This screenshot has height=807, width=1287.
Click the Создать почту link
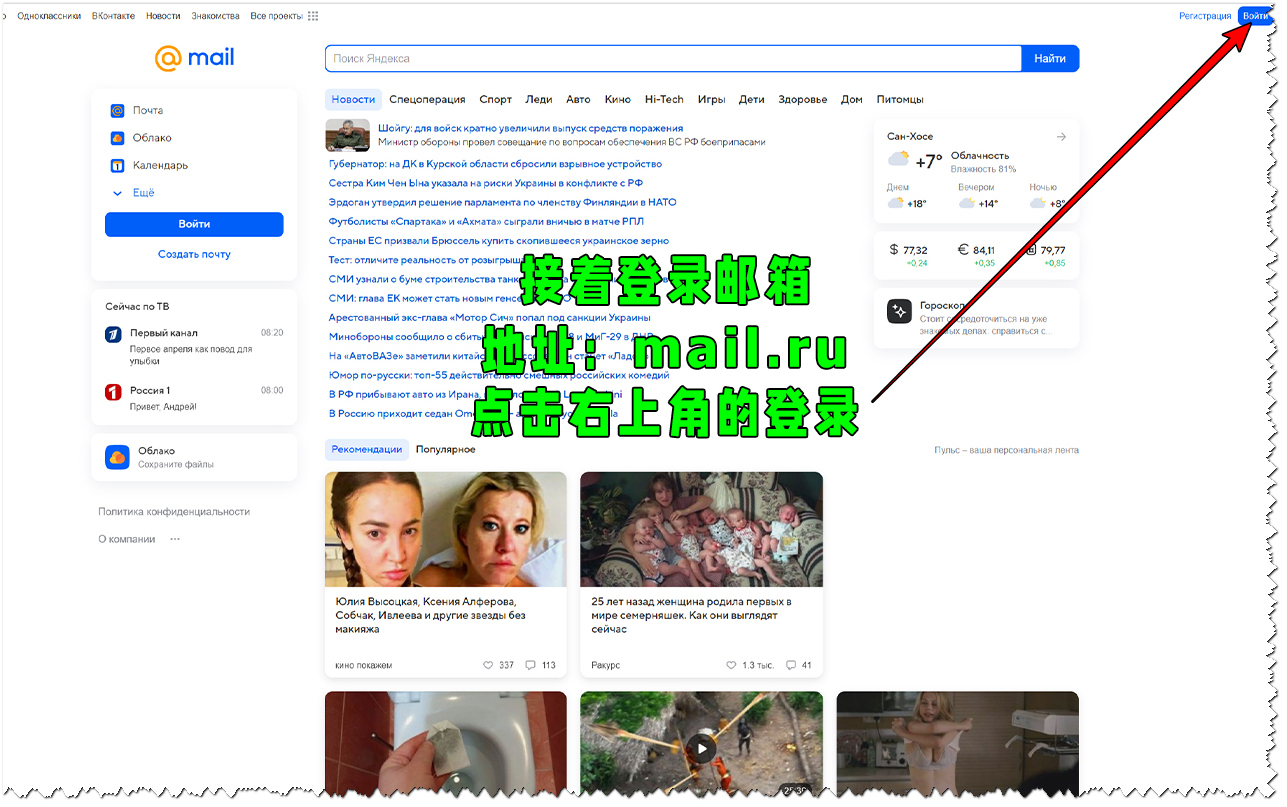194,254
